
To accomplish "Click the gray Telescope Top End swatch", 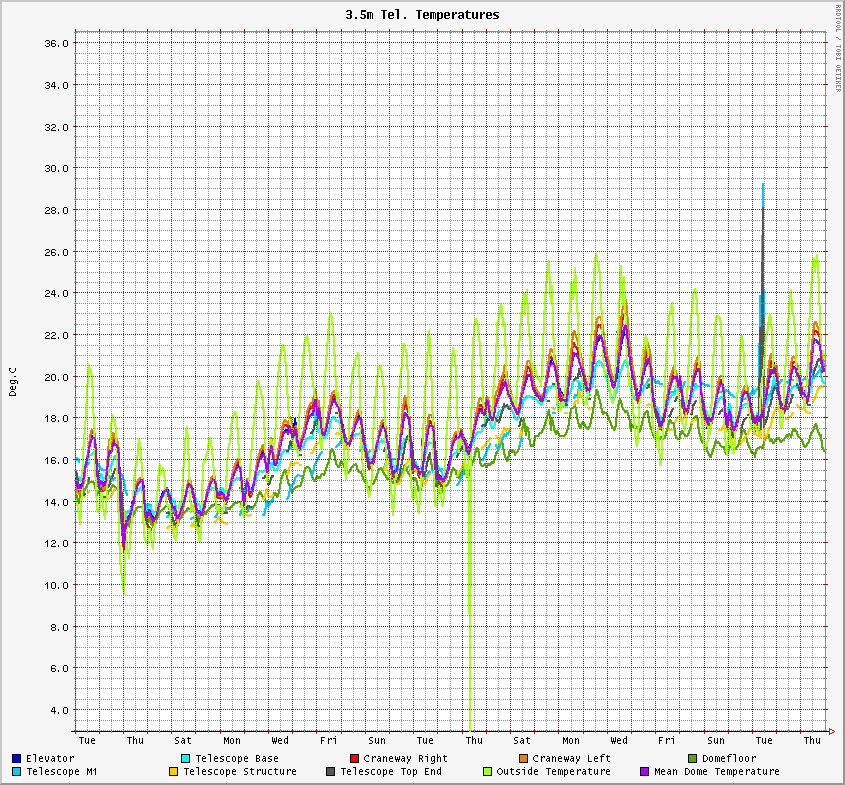I will (331, 772).
